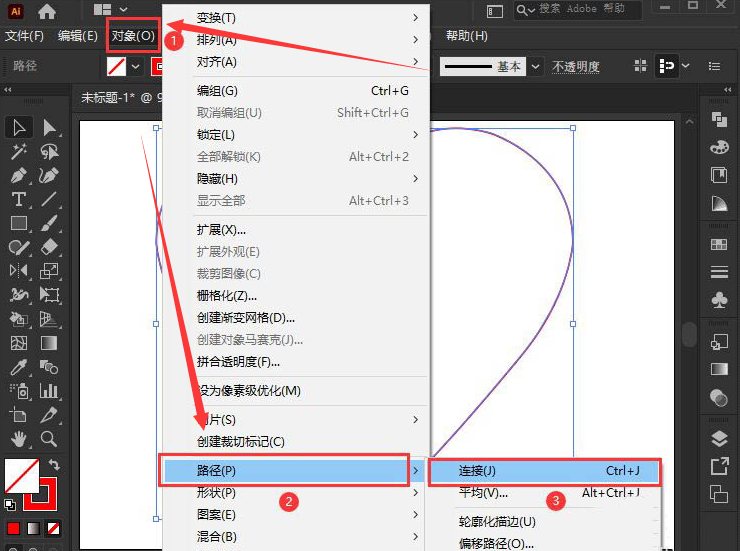Click the Illustrator home icon
The image size is (740, 551).
tap(47, 11)
